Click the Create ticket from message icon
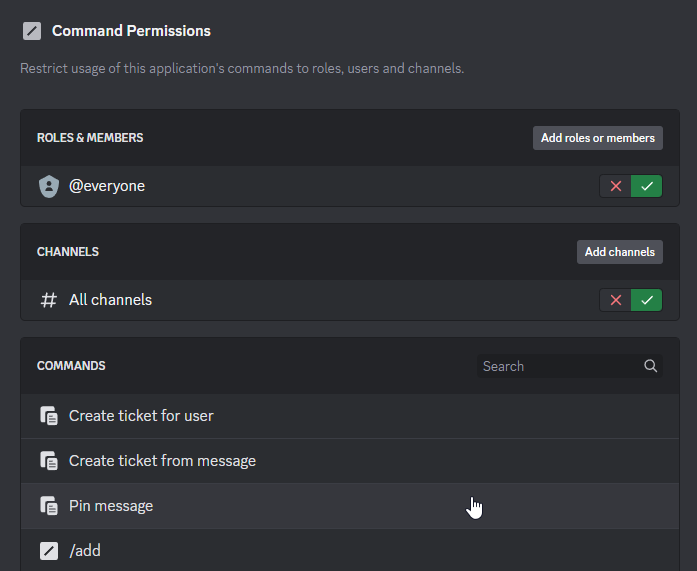This screenshot has width=697, height=571. [48, 461]
